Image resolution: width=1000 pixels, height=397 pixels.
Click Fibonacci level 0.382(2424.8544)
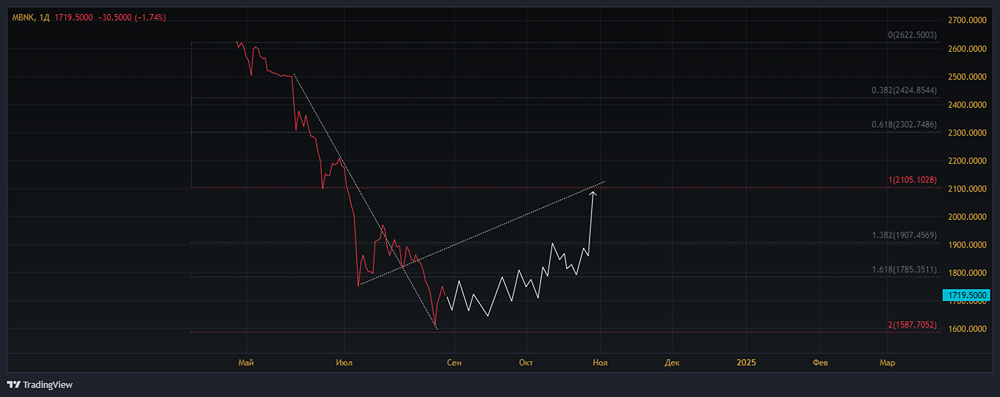904,91
